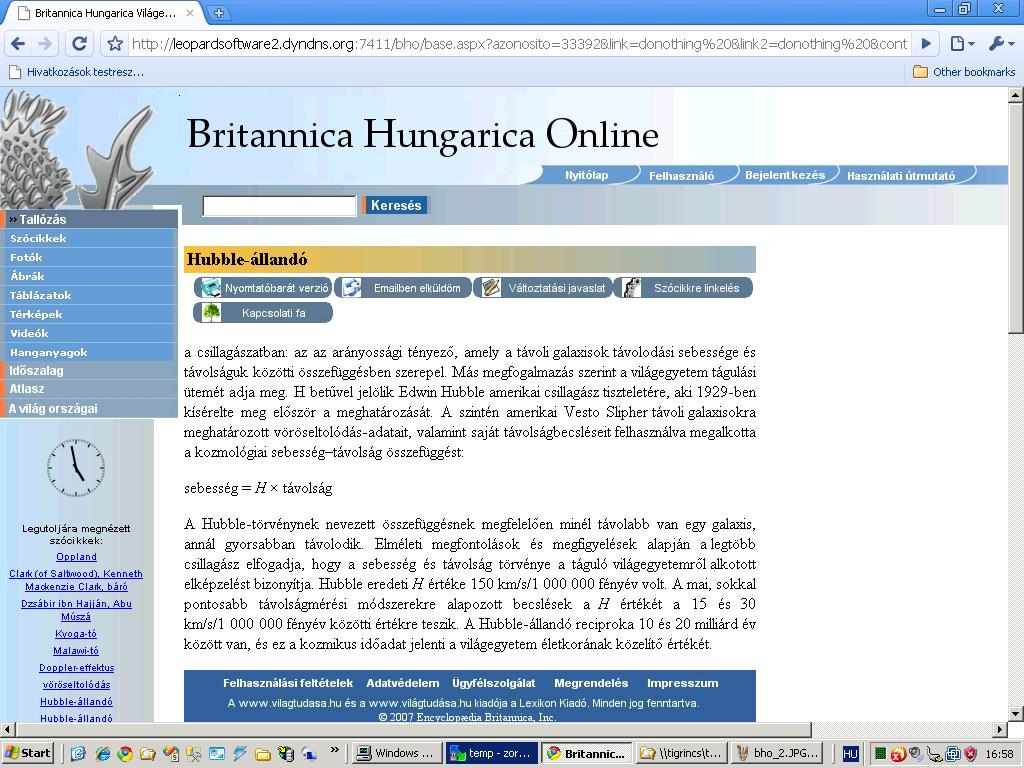Open Használati útmutató tab
The width and height of the screenshot is (1024, 768).
901,176
